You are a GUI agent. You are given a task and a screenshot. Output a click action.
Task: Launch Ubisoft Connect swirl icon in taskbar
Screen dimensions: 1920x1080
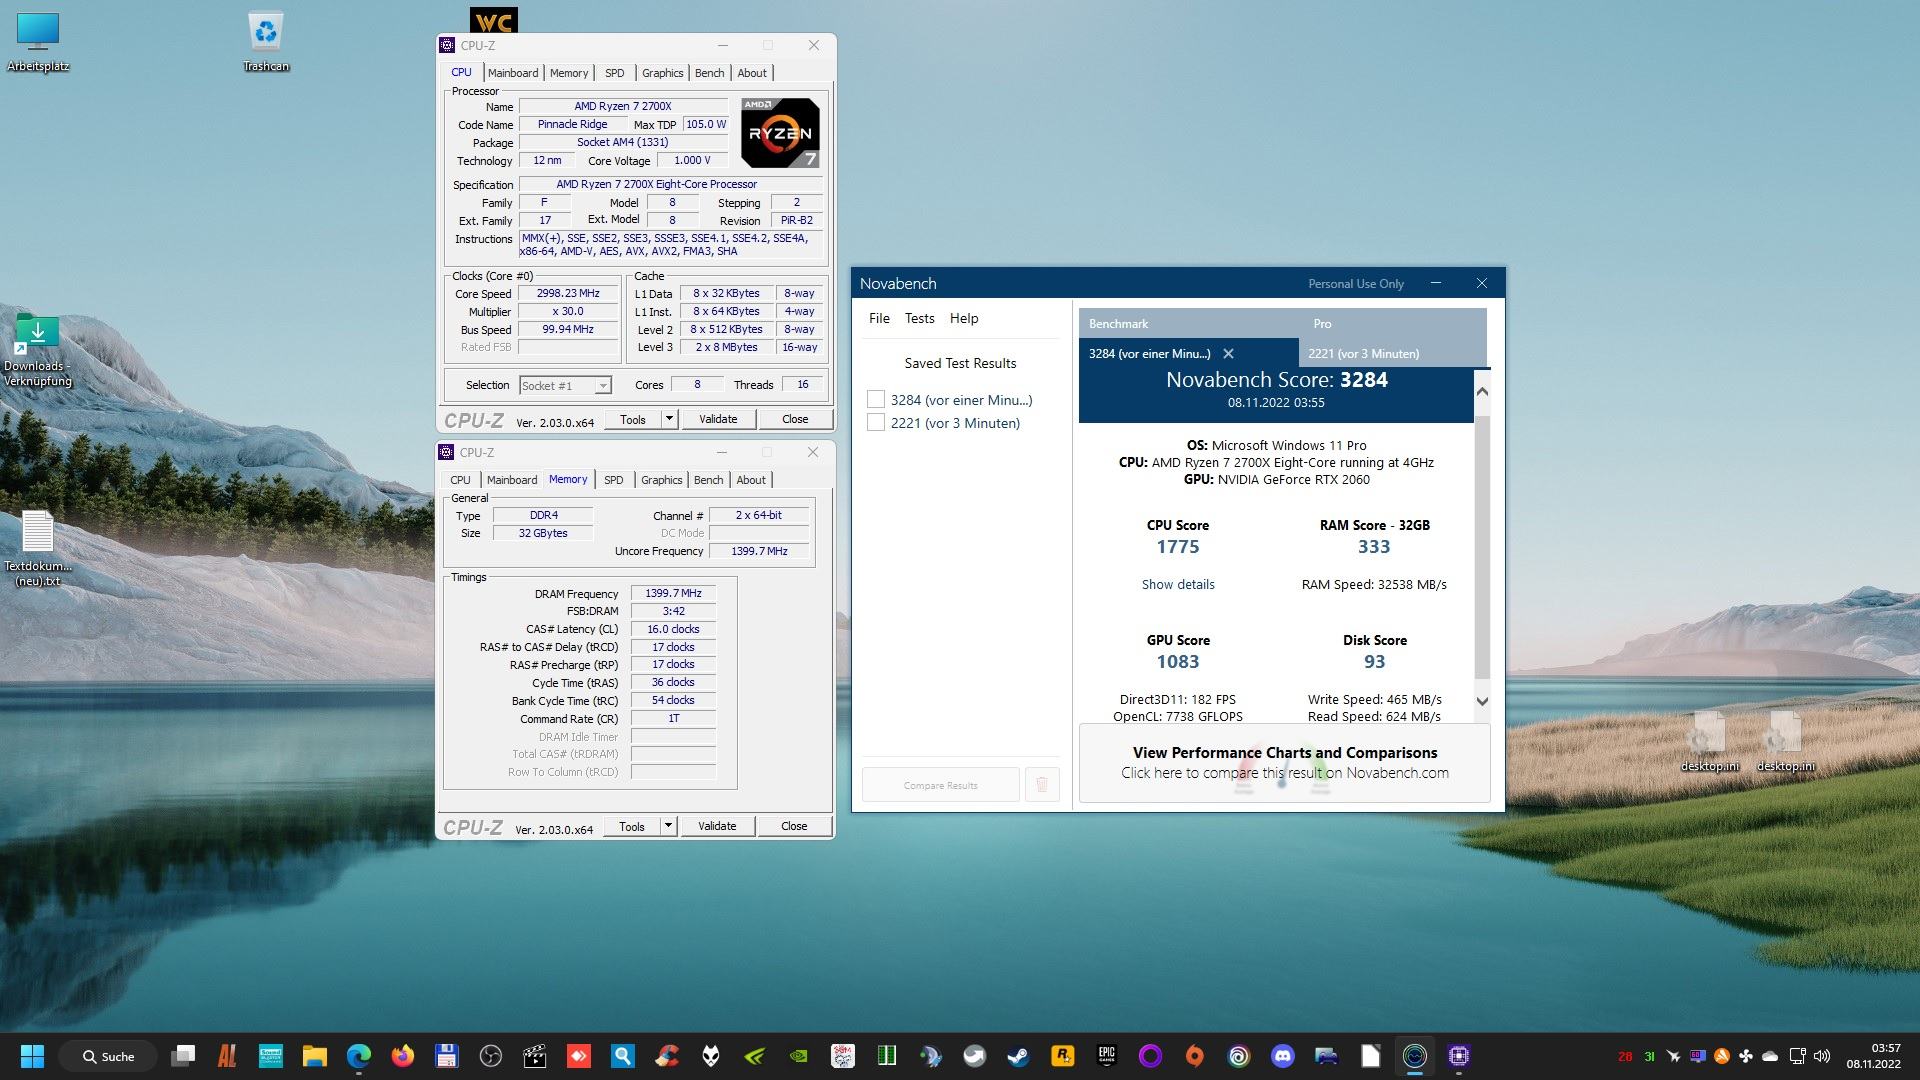(x=1239, y=1056)
